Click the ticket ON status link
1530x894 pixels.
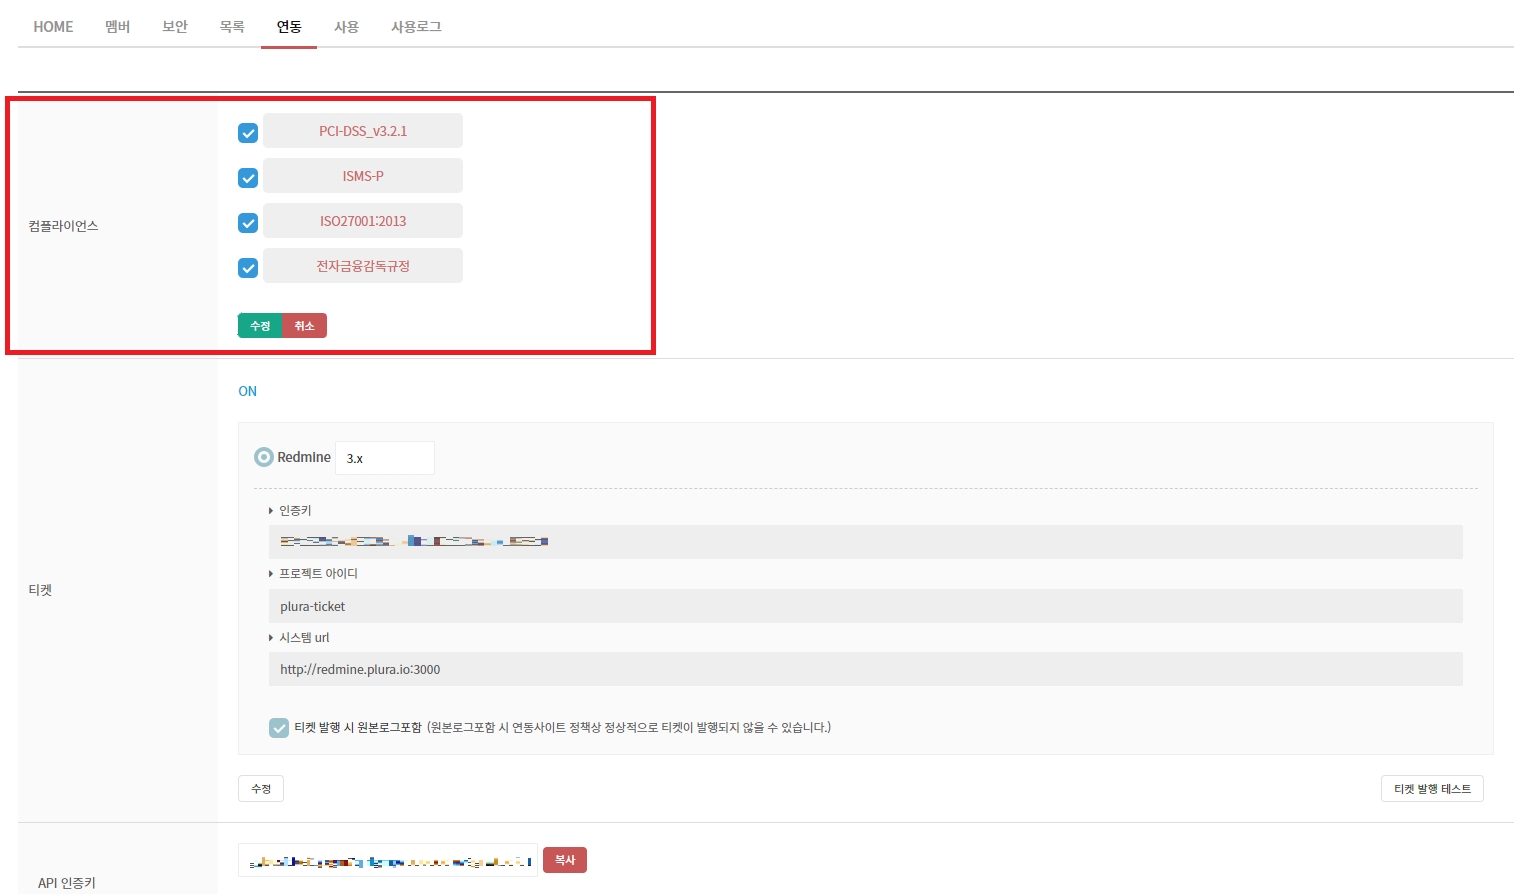248,391
